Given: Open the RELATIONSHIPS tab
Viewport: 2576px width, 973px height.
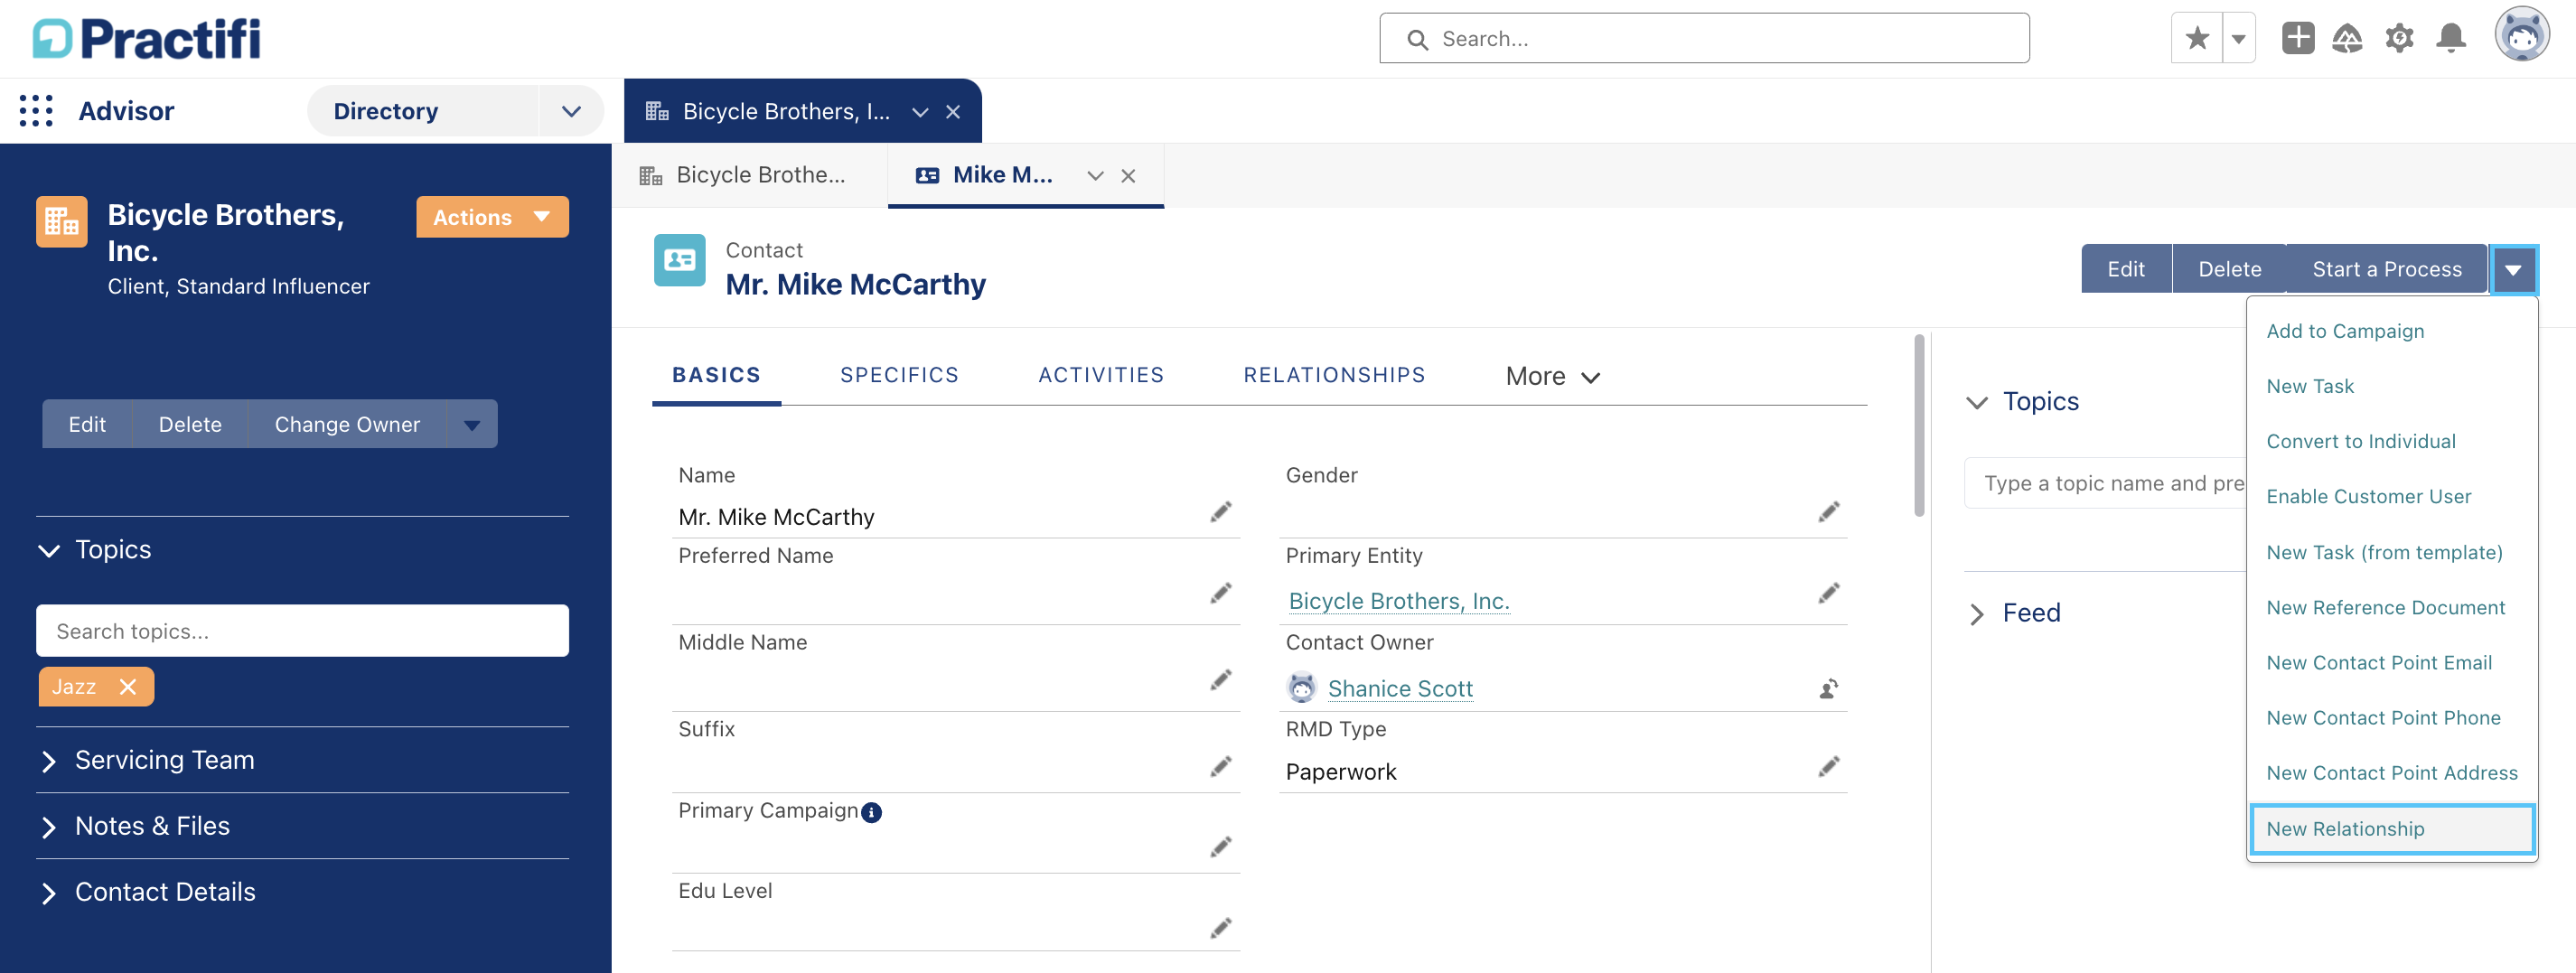Looking at the screenshot, I should pos(1334,375).
